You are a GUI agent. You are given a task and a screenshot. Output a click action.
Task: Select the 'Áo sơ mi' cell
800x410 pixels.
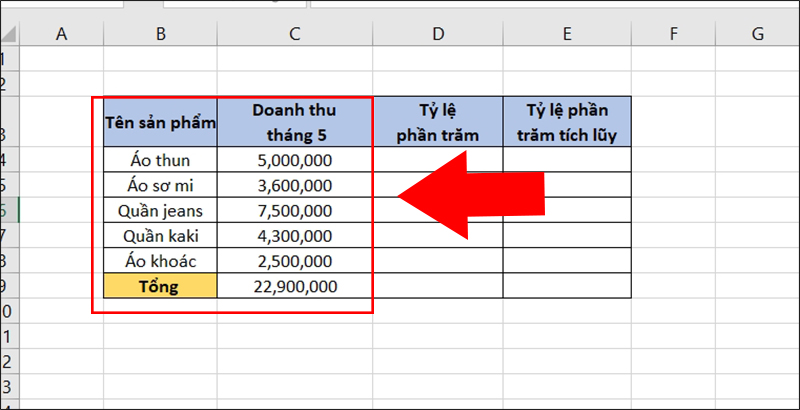pyautogui.click(x=160, y=185)
